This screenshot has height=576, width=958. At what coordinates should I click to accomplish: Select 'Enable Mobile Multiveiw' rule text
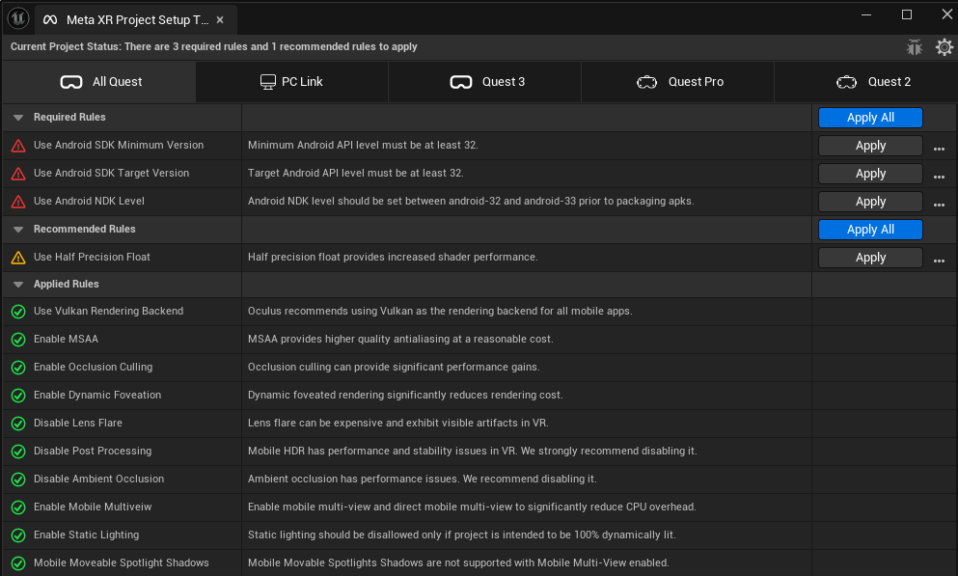(92, 507)
